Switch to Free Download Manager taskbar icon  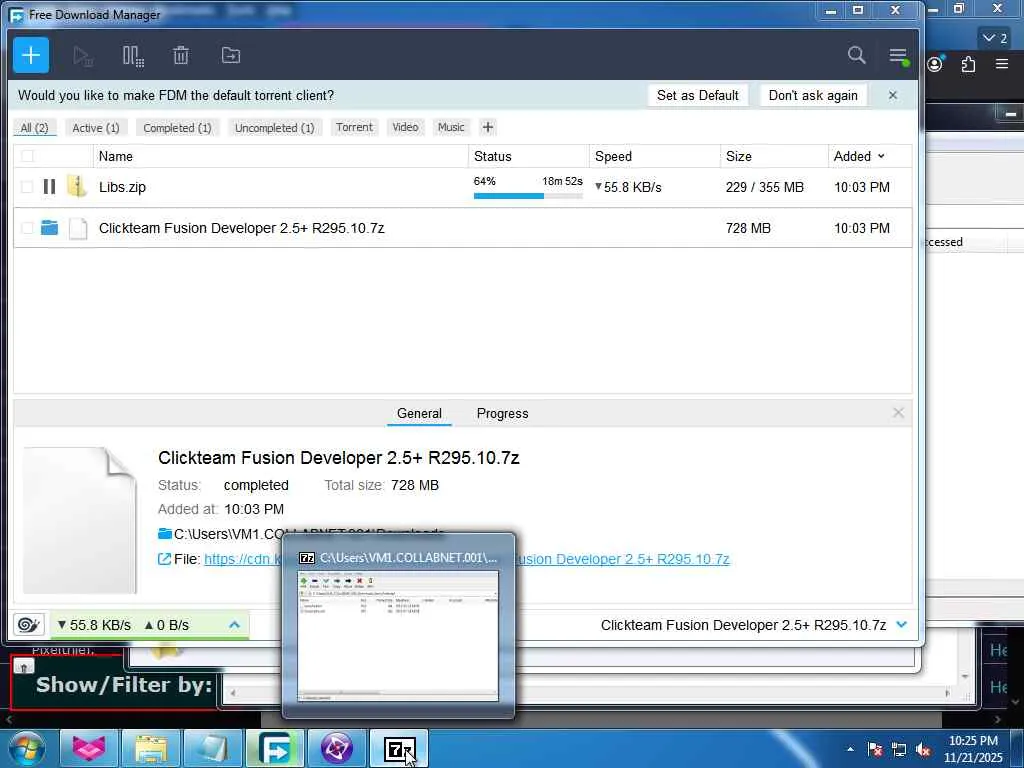274,748
